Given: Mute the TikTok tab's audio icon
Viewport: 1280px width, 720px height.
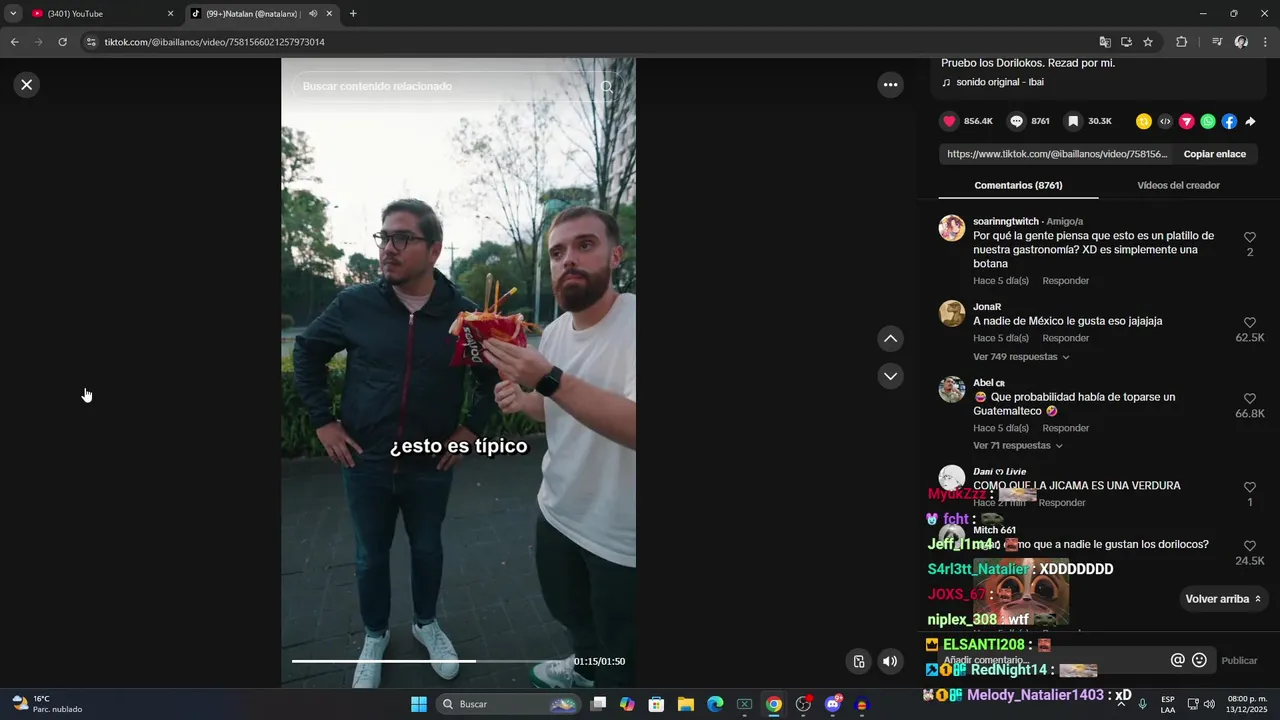Looking at the screenshot, I should coord(313,14).
